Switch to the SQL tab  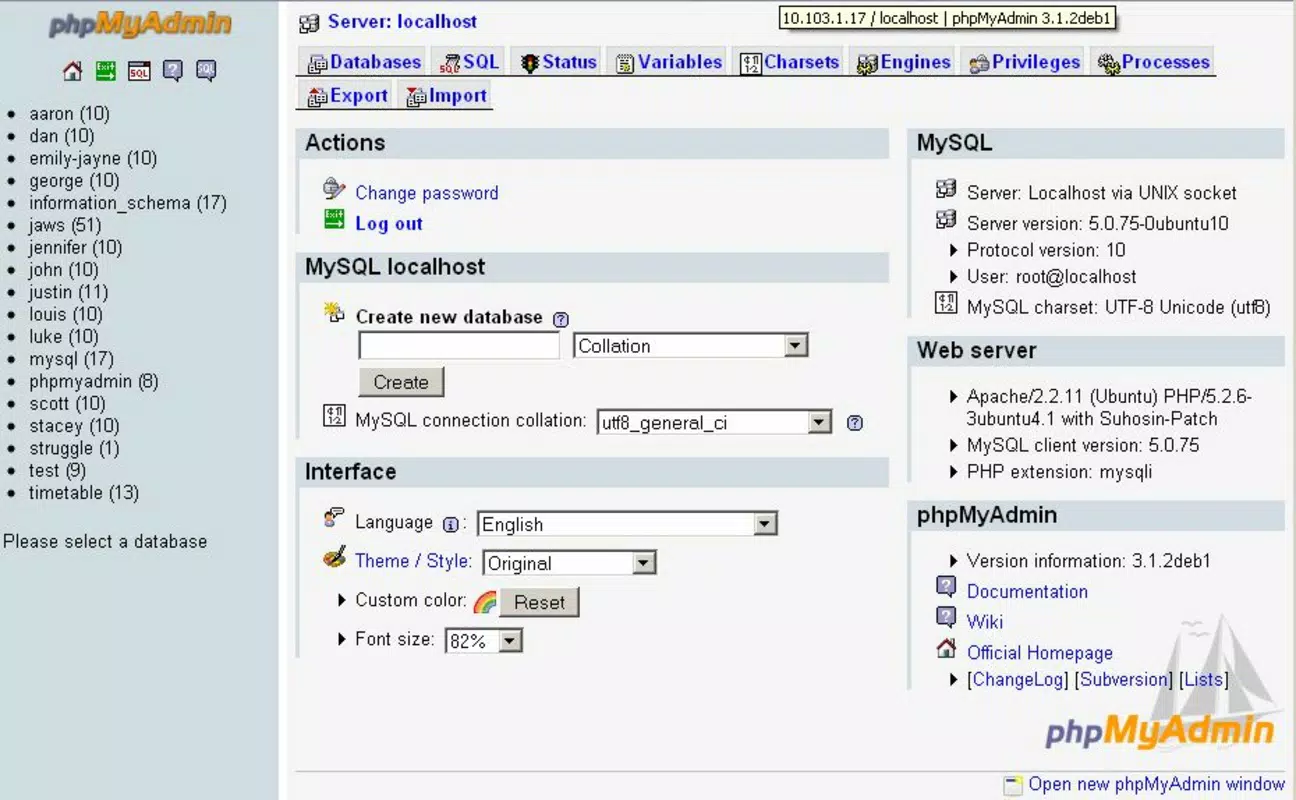pos(469,62)
